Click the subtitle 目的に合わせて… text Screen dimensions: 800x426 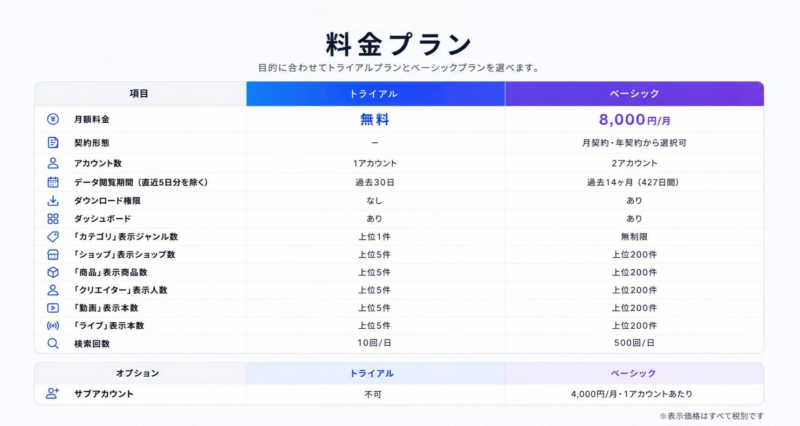click(398, 68)
